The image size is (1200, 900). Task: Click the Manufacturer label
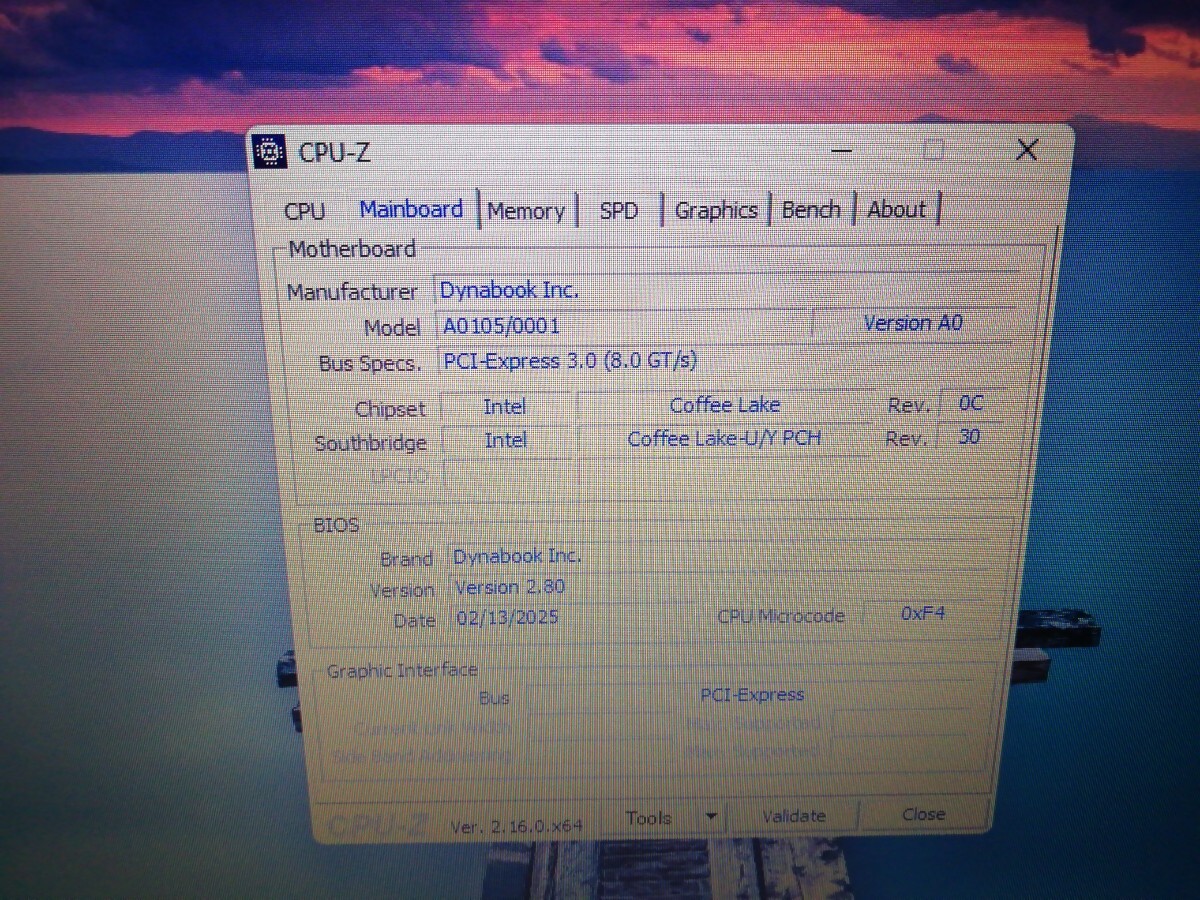click(352, 292)
